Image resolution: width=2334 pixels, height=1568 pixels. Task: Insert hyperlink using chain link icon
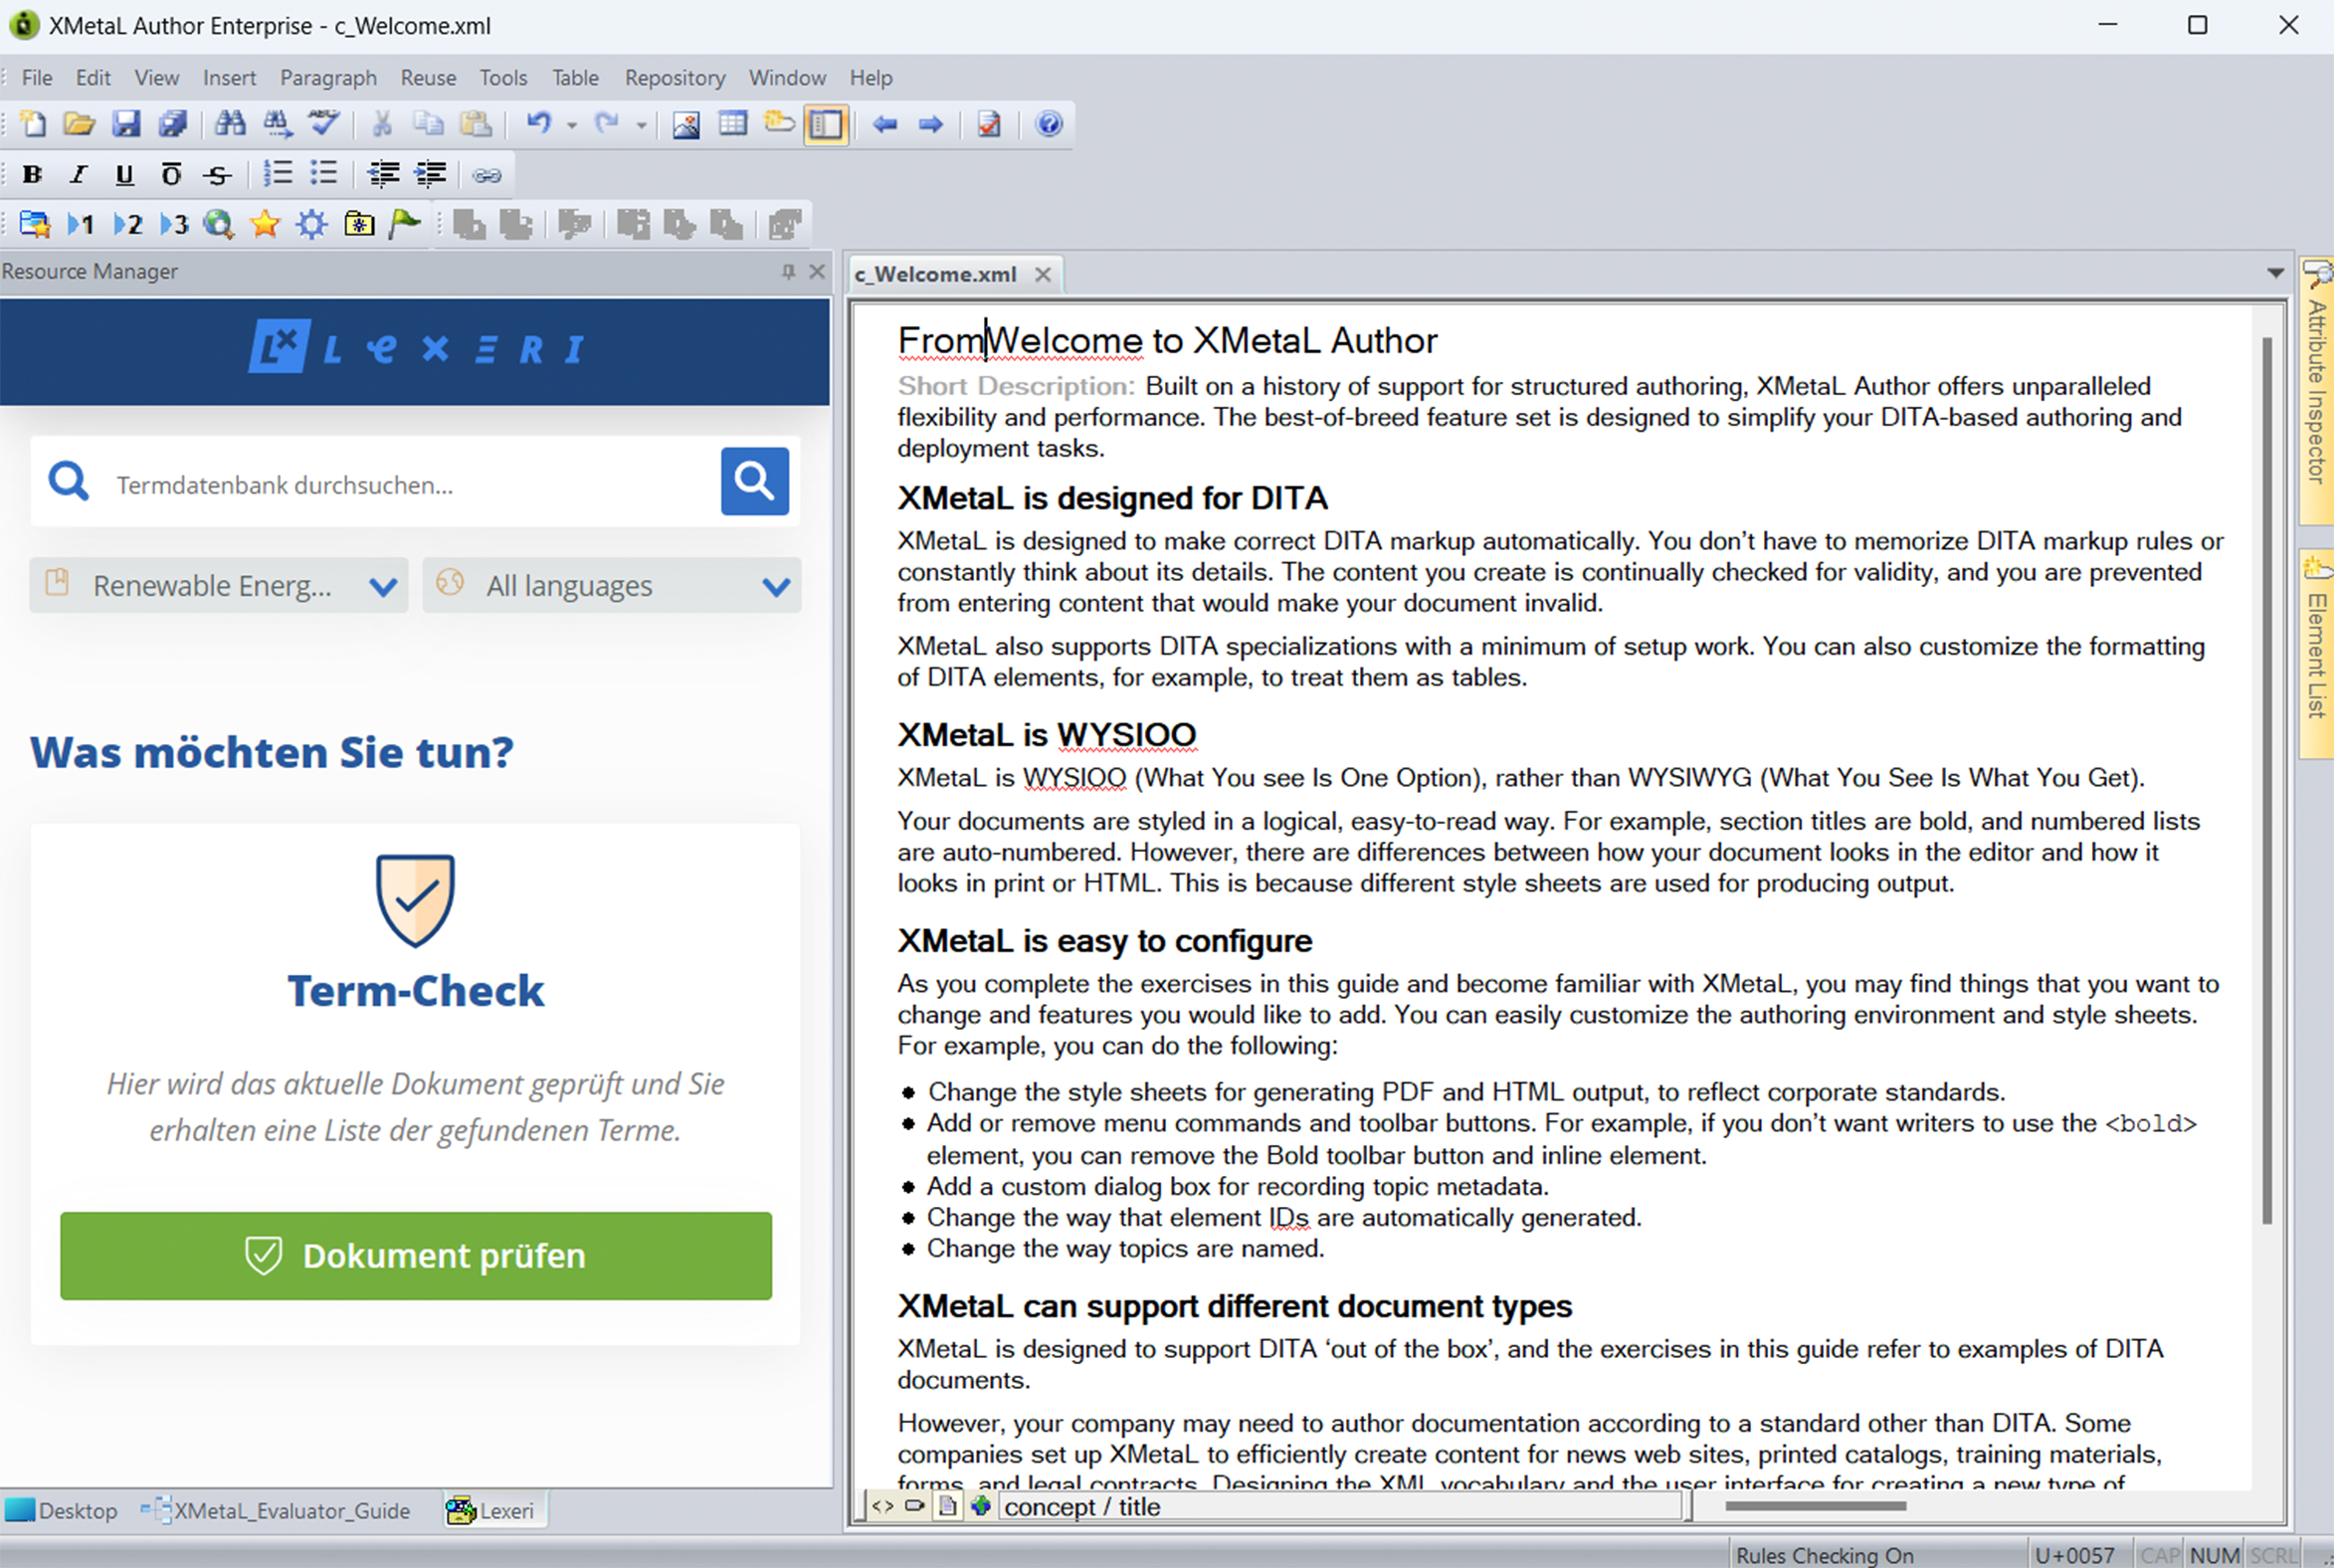coord(487,175)
